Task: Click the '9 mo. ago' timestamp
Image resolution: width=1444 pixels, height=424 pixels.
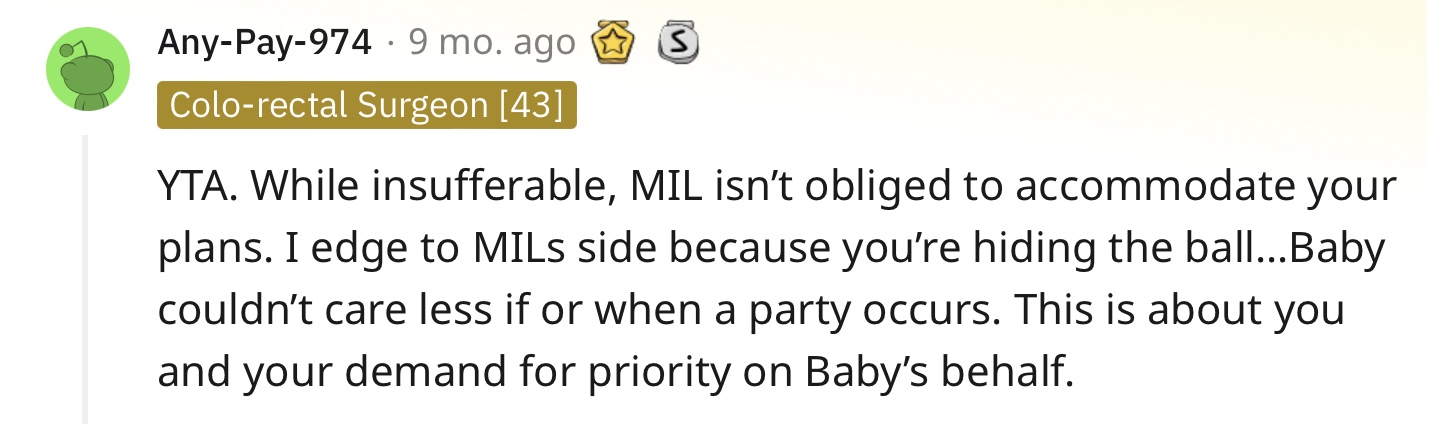Action: click(x=492, y=42)
